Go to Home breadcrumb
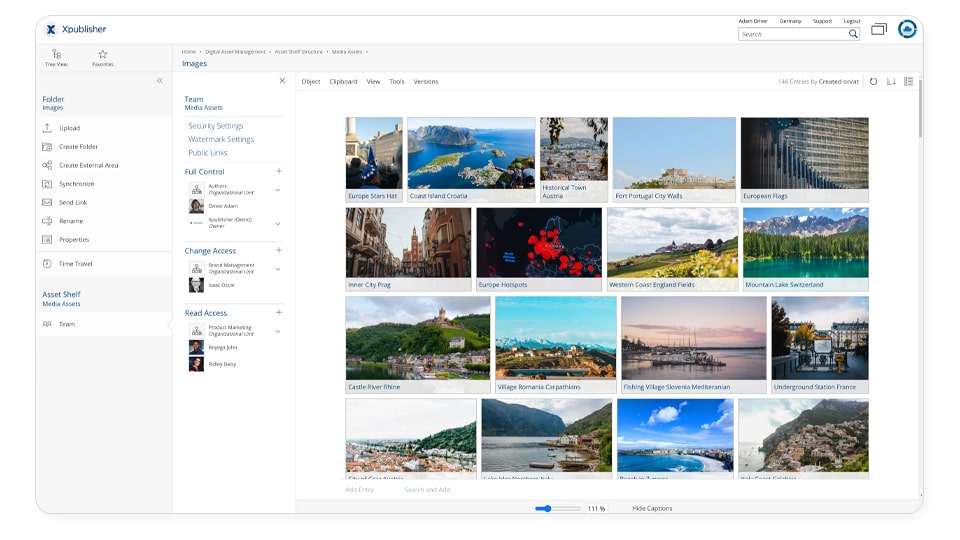This screenshot has width=960, height=540. pyautogui.click(x=189, y=52)
